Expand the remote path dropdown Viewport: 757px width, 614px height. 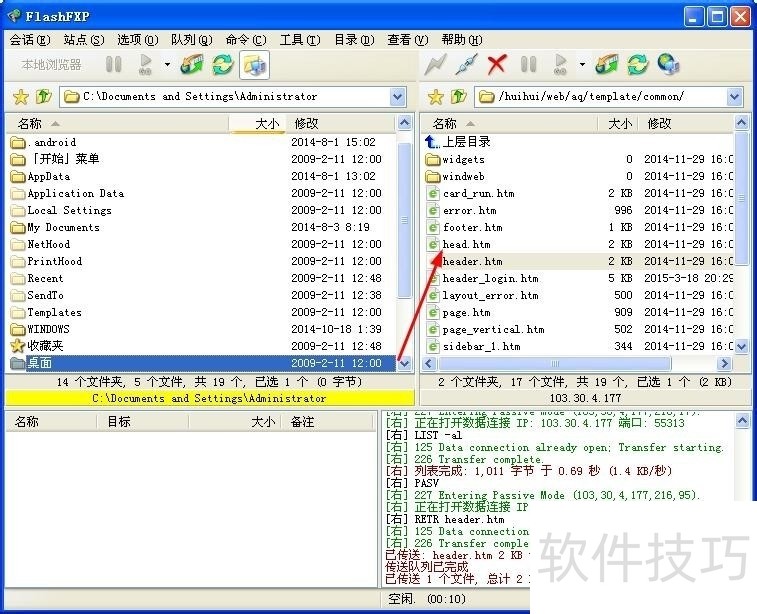734,97
